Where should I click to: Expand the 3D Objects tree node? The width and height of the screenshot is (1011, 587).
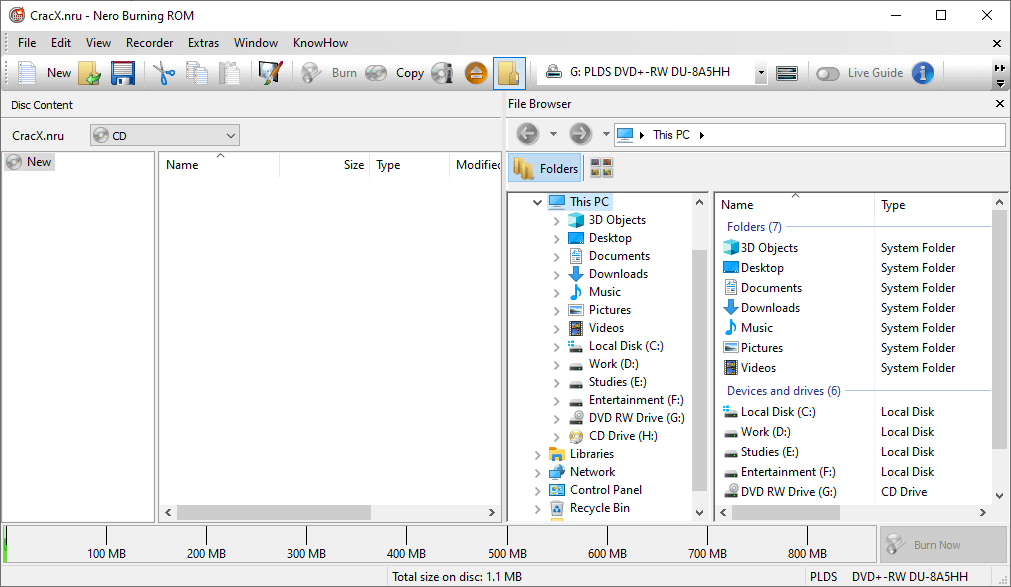click(x=556, y=221)
